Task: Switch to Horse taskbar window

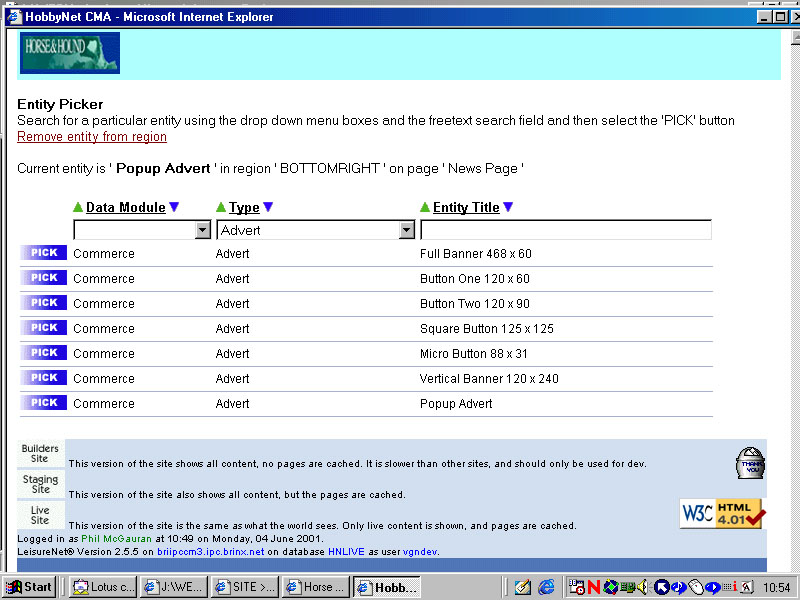Action: pyautogui.click(x=316, y=587)
